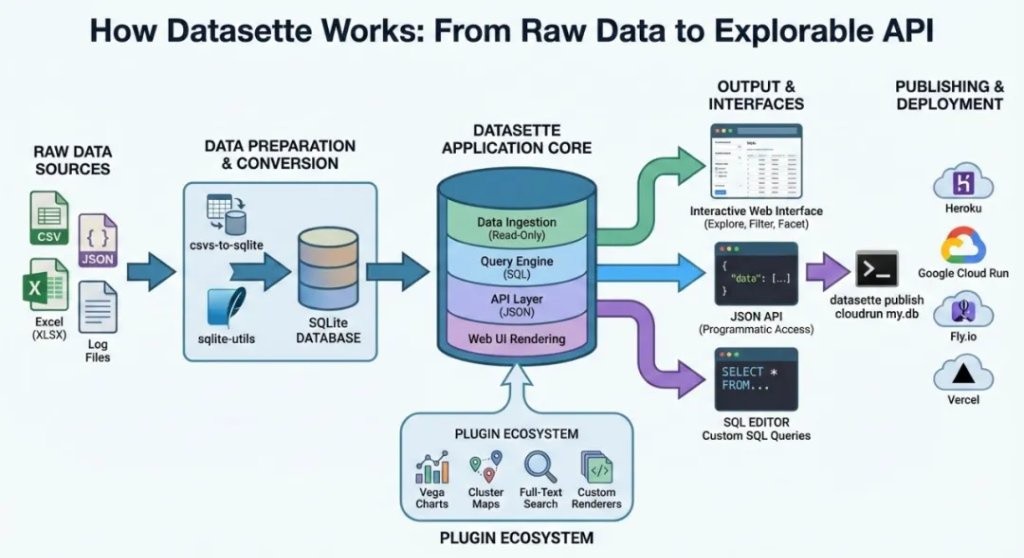
Task: Open the Interactive Web Interface thumbnail
Action: (756, 161)
